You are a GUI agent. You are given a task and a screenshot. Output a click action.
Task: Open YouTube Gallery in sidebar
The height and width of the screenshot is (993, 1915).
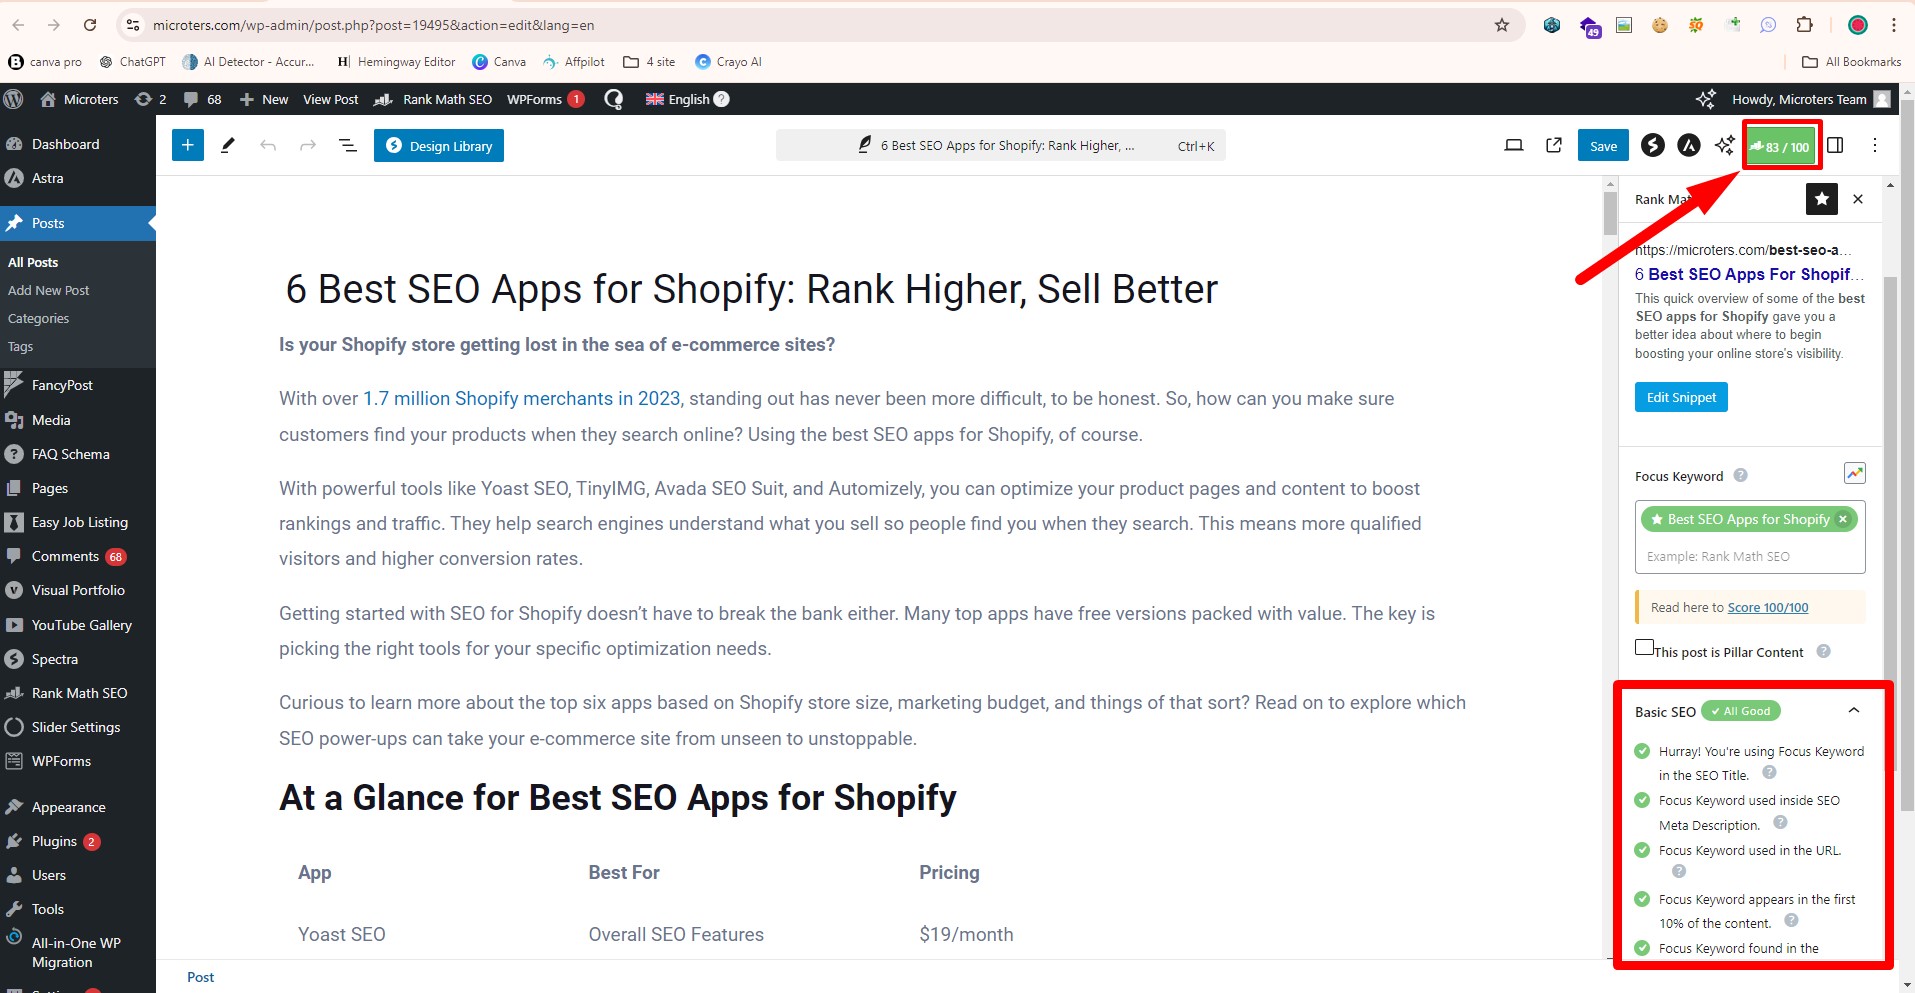[x=81, y=625]
